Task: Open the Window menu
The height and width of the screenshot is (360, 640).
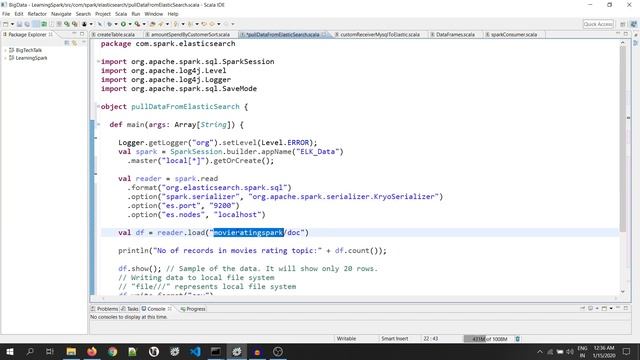Action: 153,14
